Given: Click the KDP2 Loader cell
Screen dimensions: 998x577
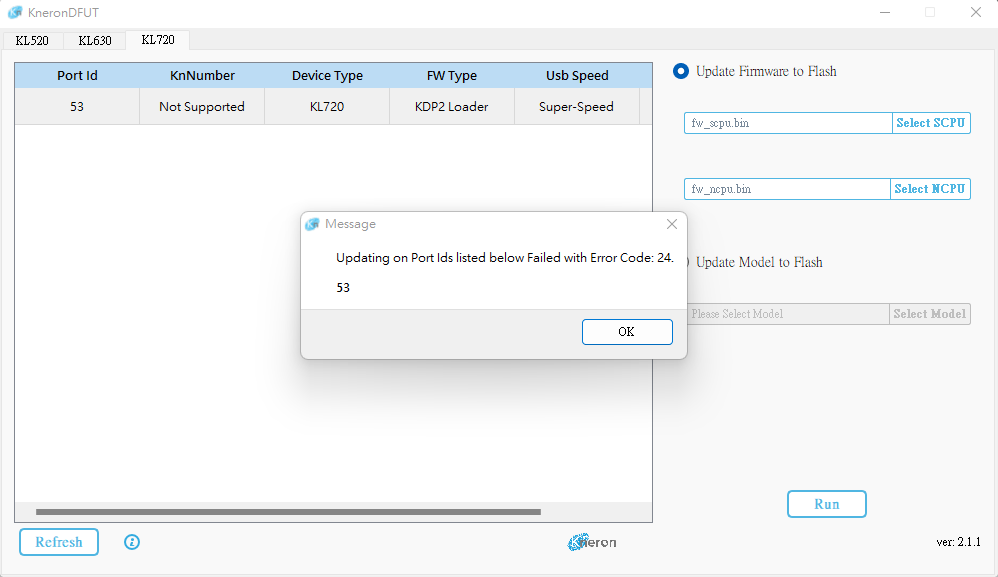Looking at the screenshot, I should (452, 106).
